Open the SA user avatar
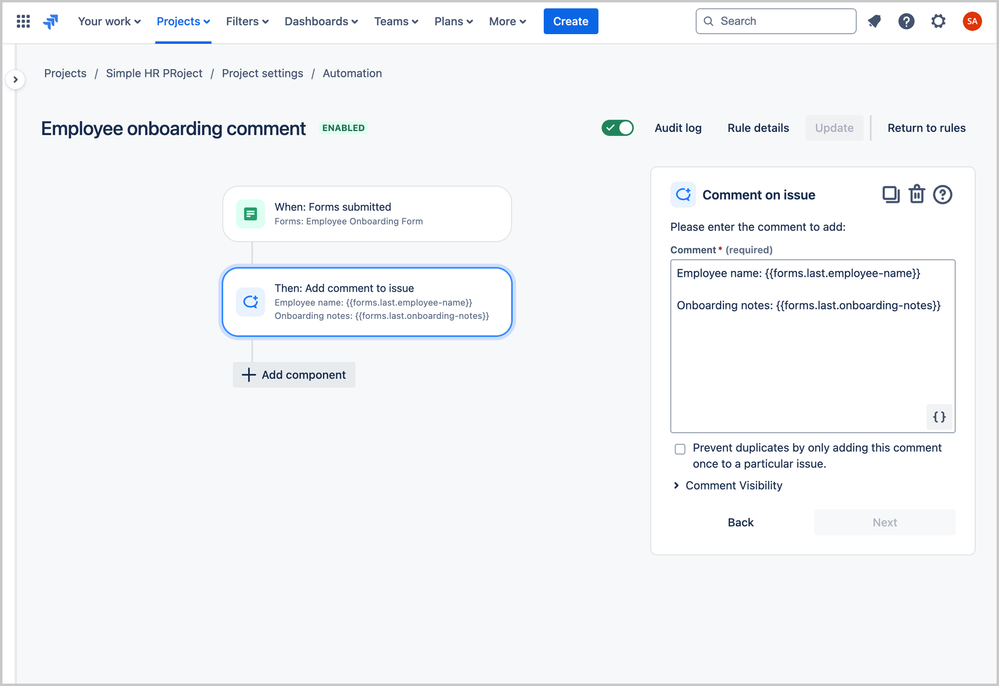Image resolution: width=999 pixels, height=686 pixels. click(972, 21)
